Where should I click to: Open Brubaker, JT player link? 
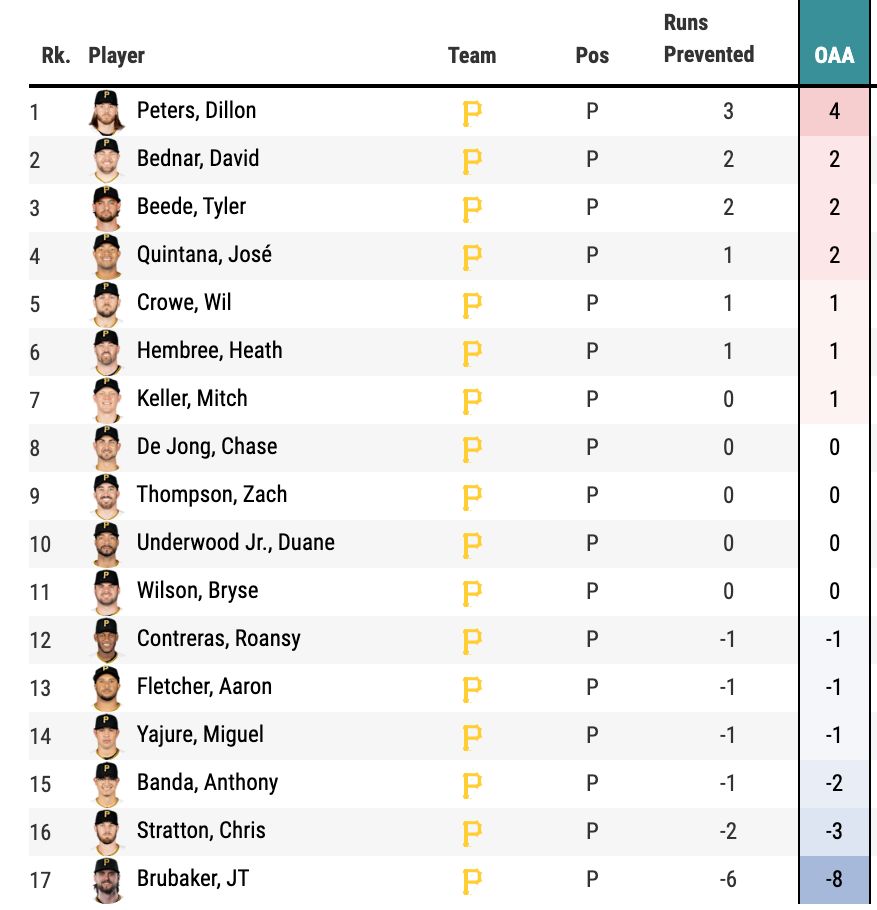pos(193,879)
